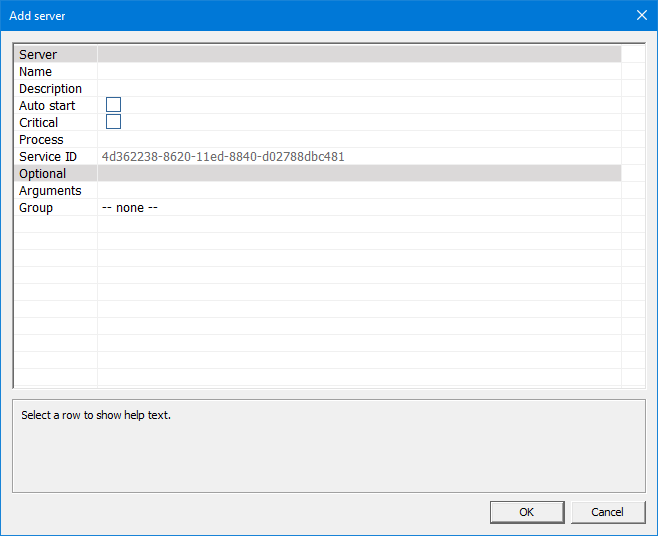This screenshot has height=536, width=658.
Task: Select the Critical row label
Action: [39, 123]
